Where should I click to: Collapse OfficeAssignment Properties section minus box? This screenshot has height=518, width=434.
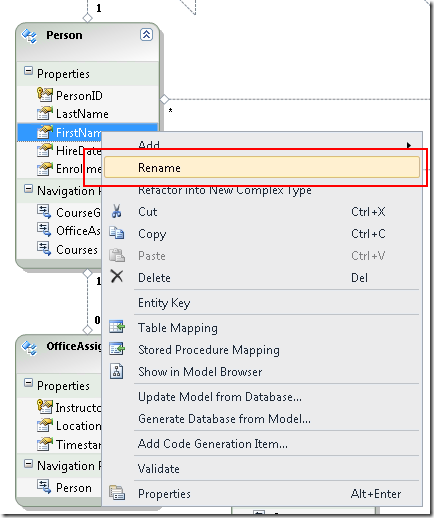coord(28,383)
